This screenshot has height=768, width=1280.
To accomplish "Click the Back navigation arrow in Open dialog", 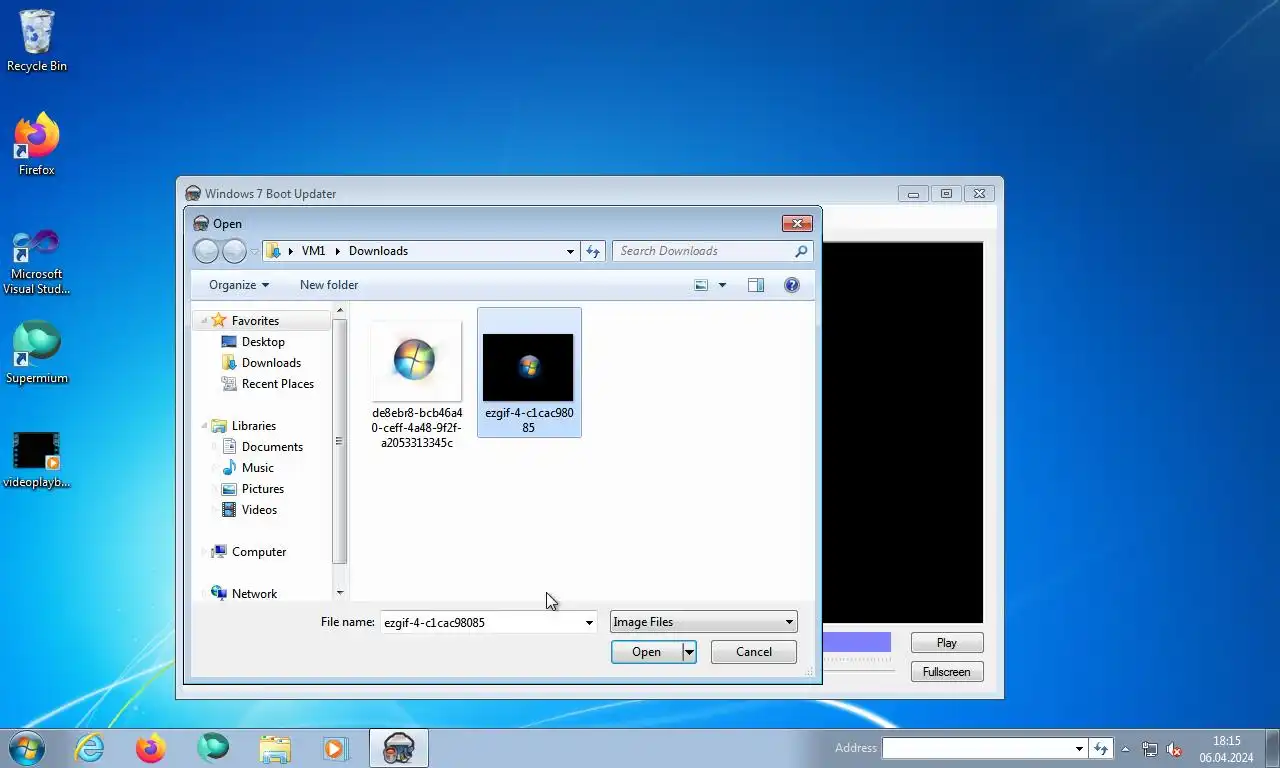I will coord(206,251).
